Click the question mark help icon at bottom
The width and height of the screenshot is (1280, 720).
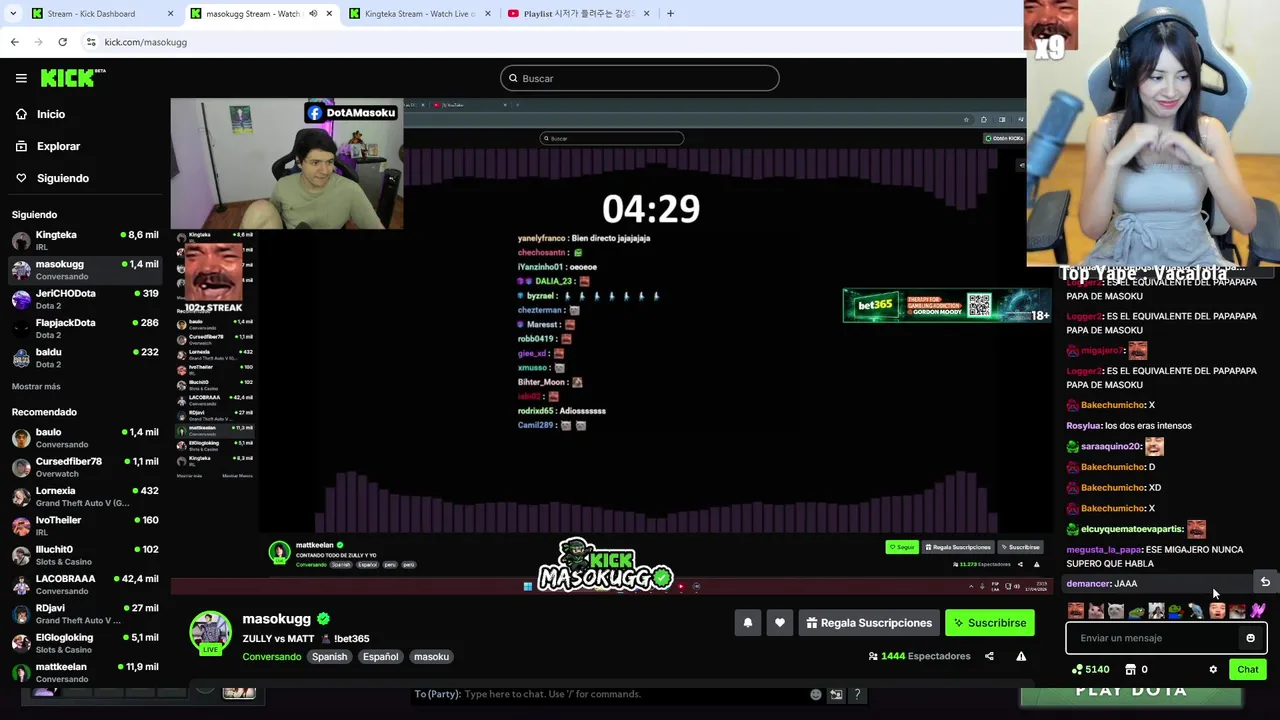[857, 694]
